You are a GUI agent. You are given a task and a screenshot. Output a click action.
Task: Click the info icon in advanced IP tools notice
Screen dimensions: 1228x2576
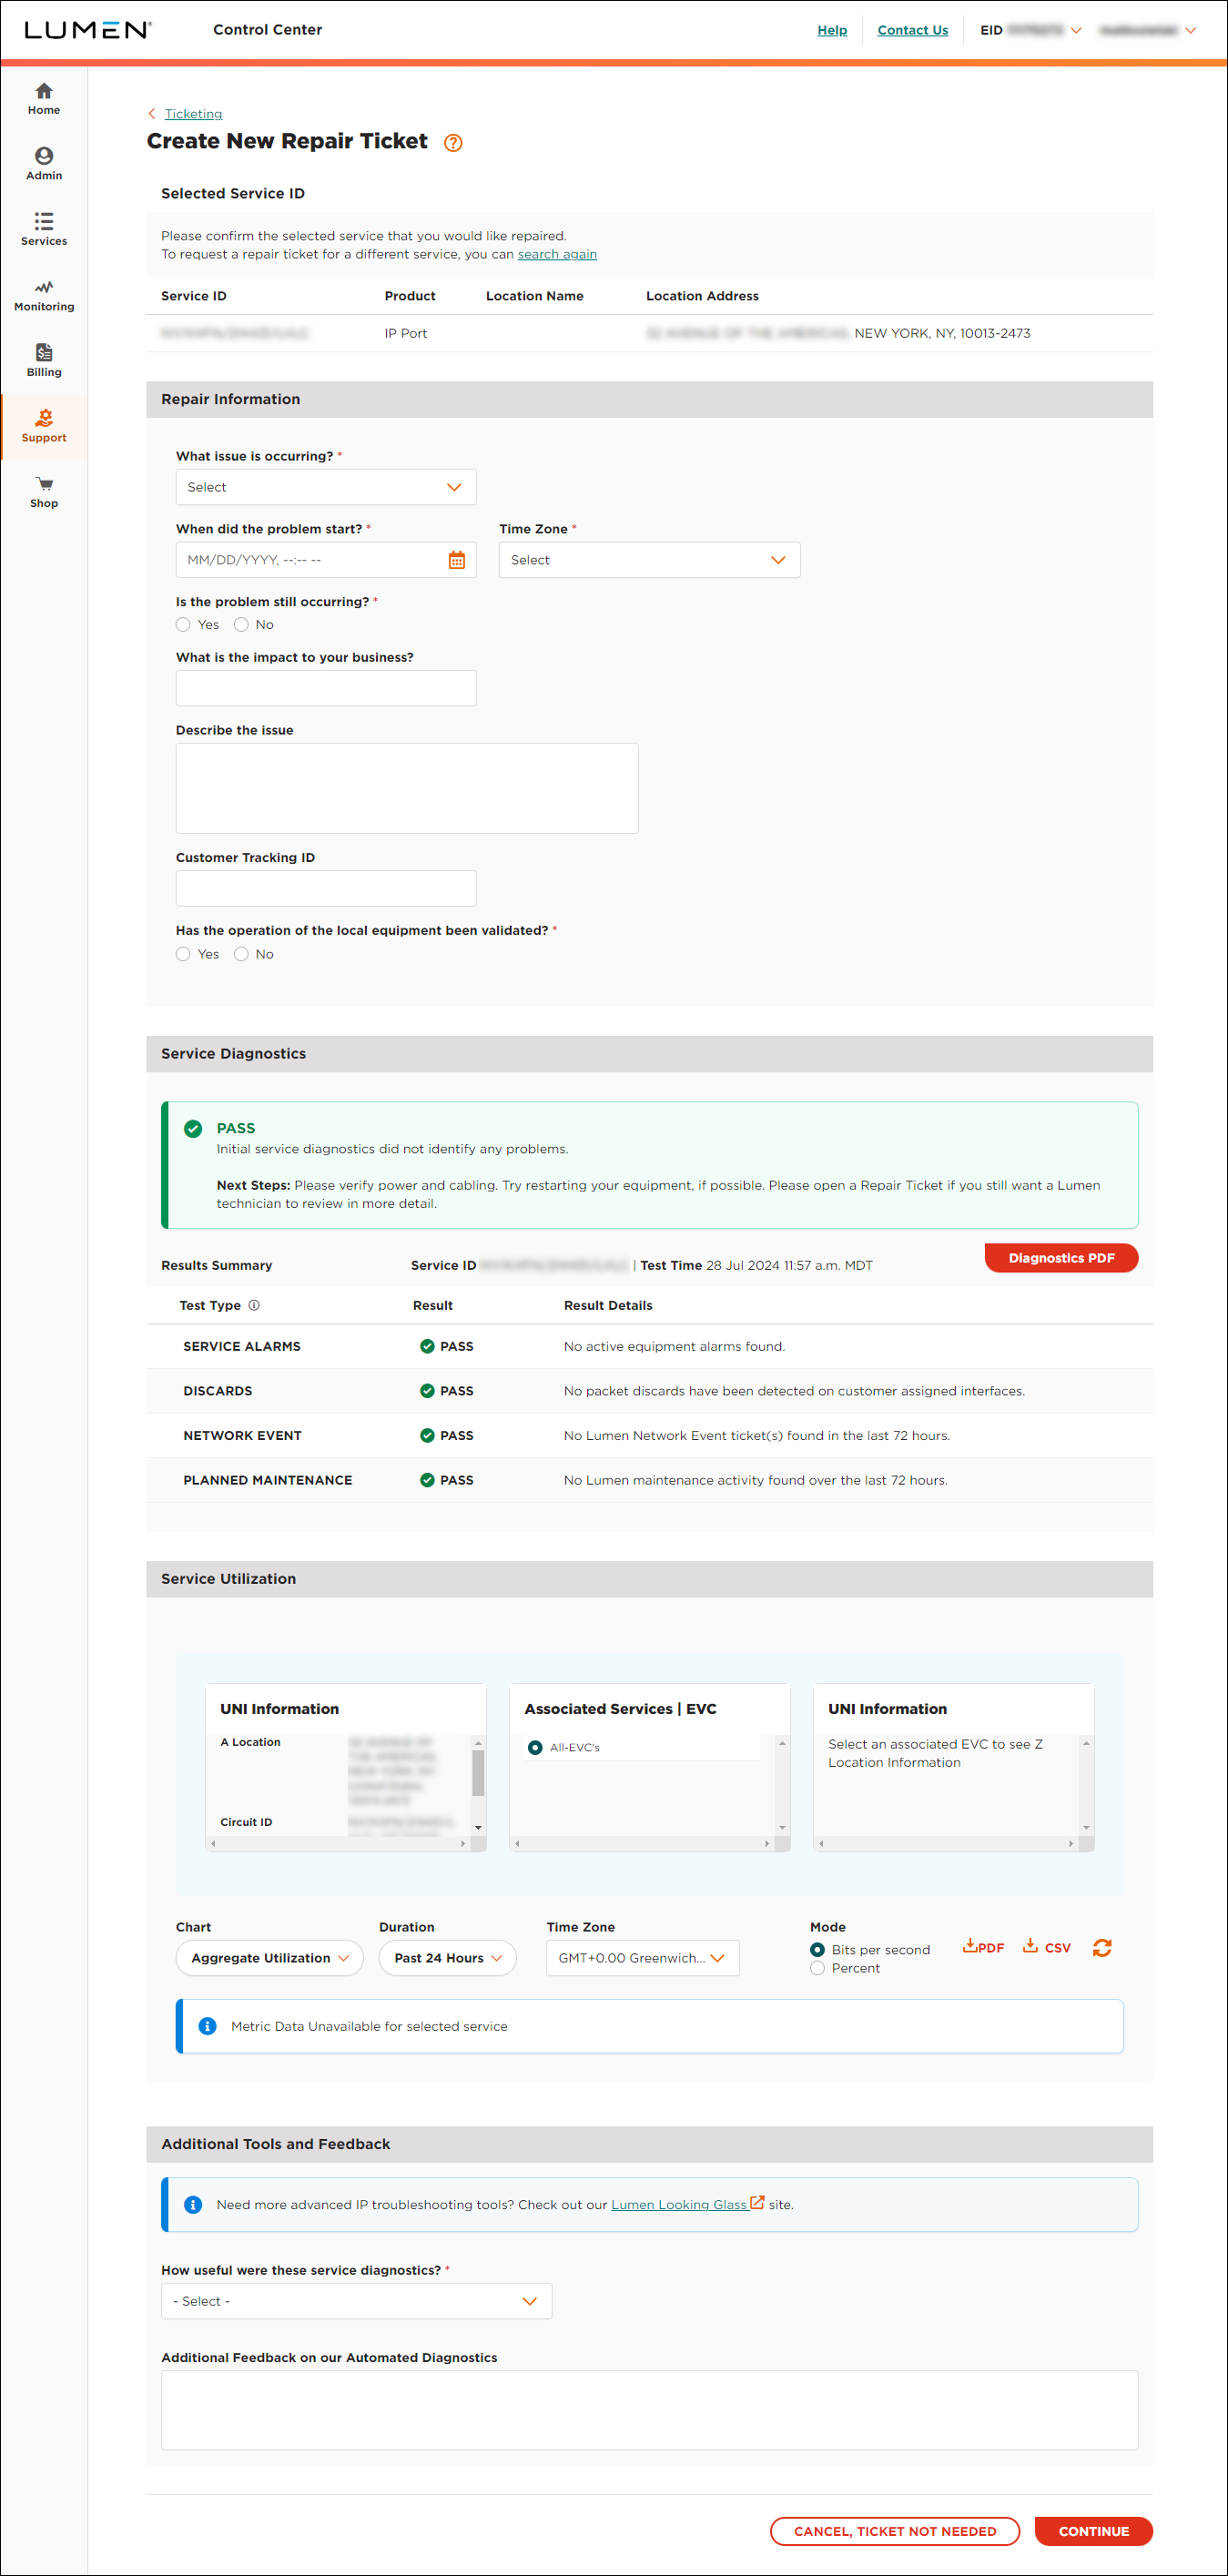[193, 2204]
